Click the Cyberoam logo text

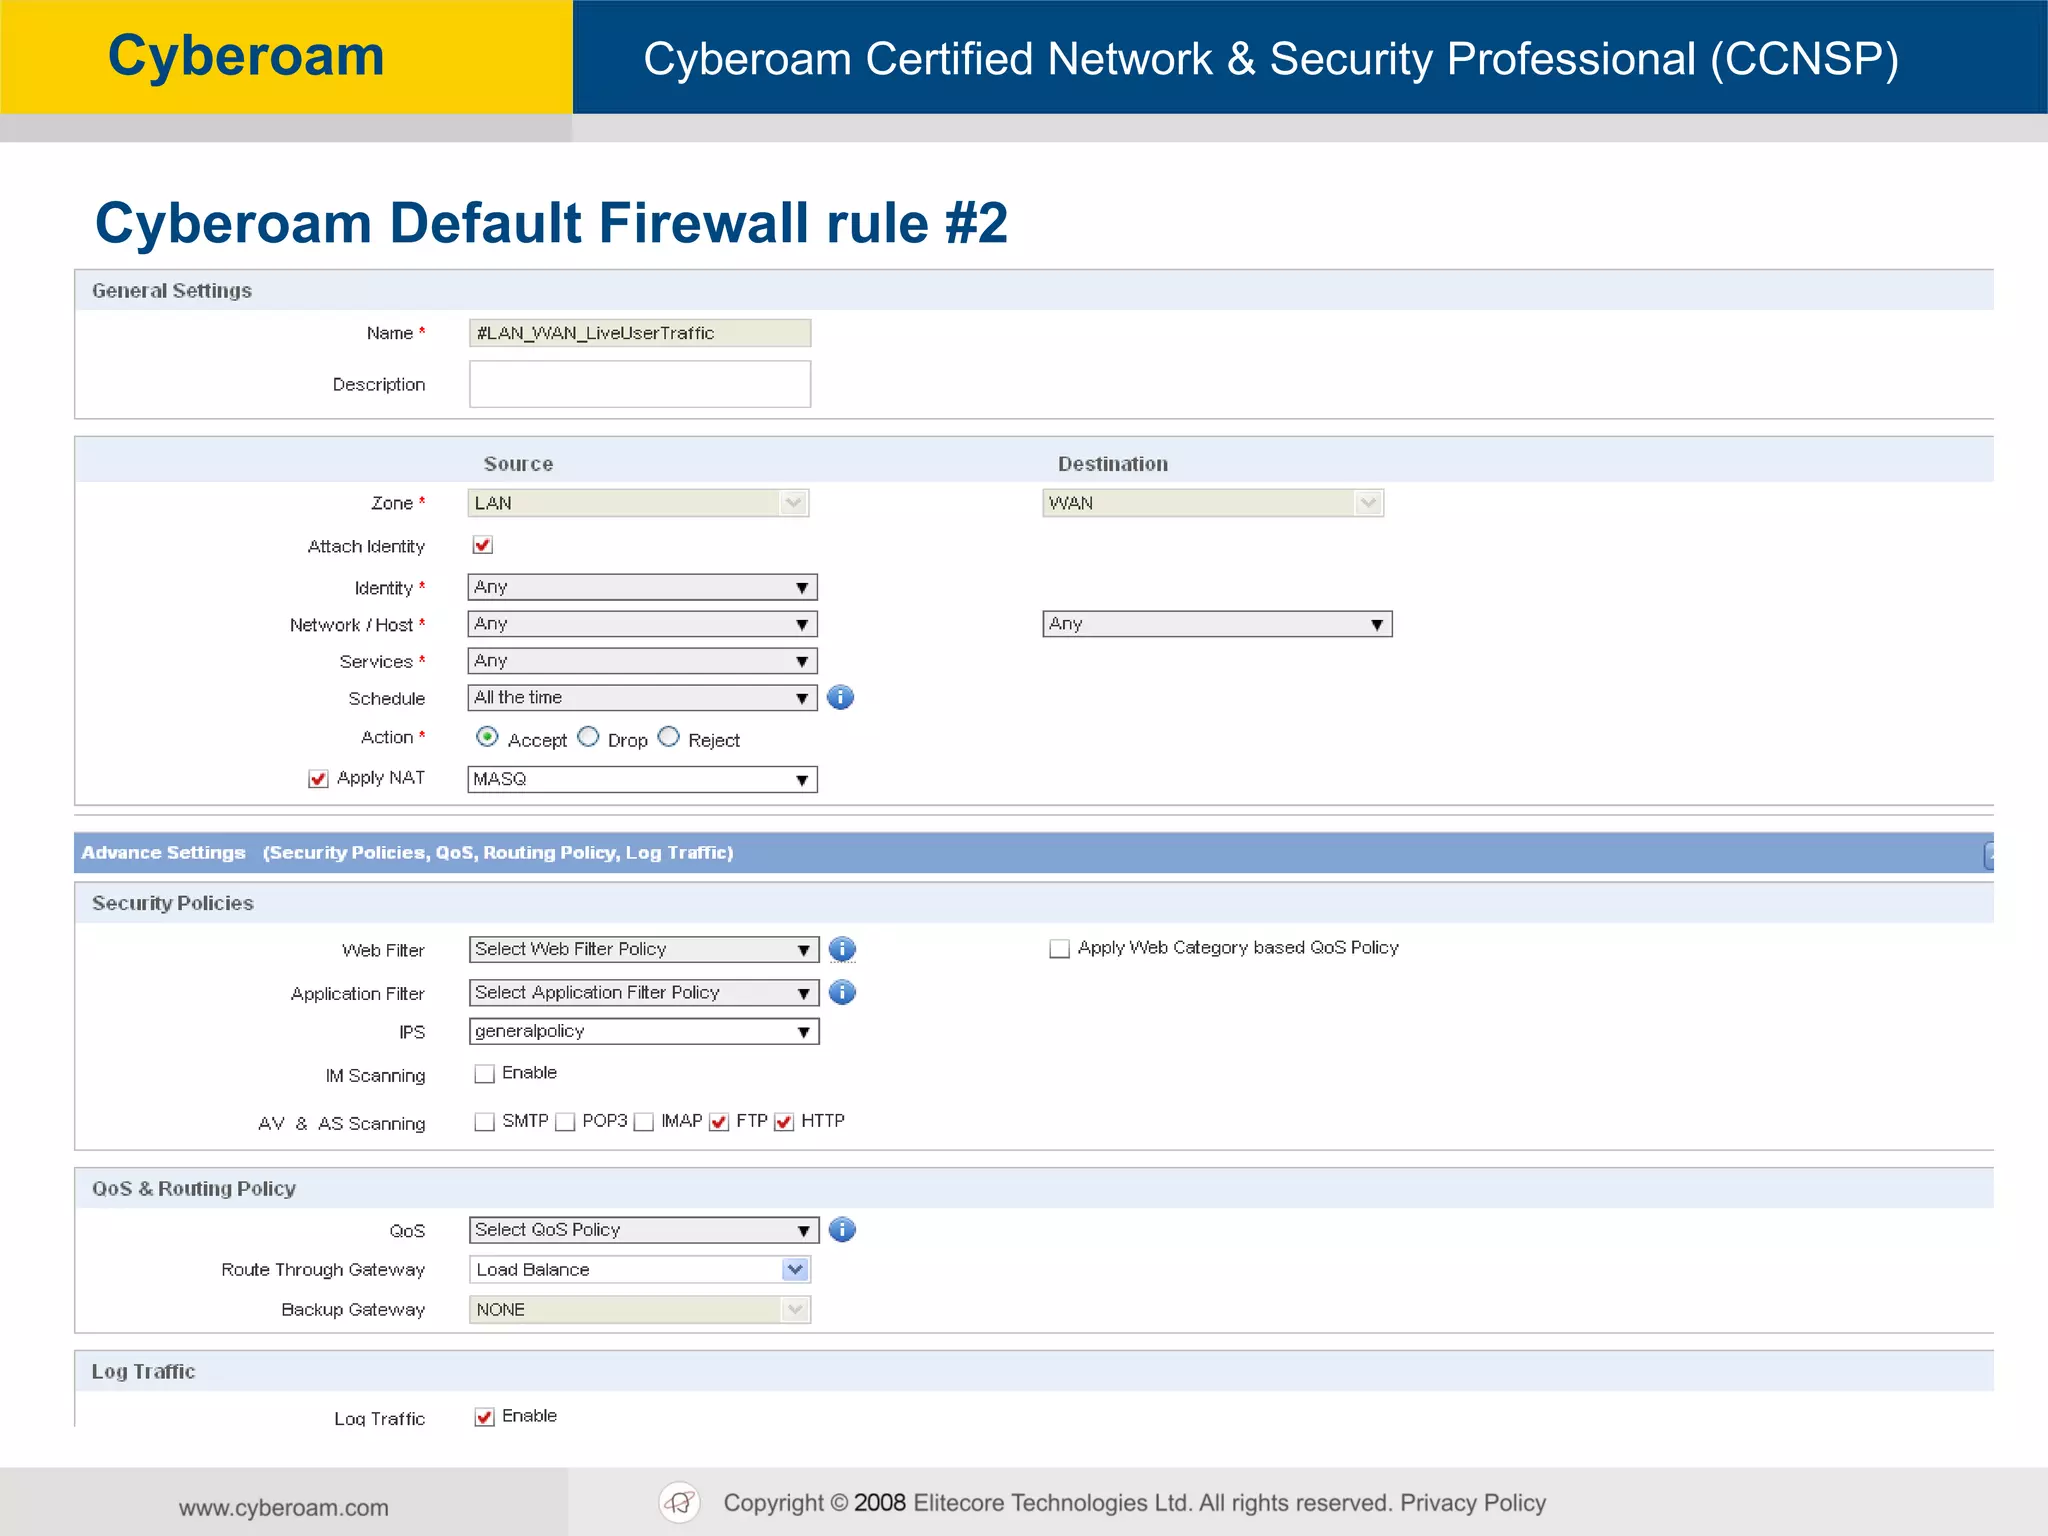point(246,55)
